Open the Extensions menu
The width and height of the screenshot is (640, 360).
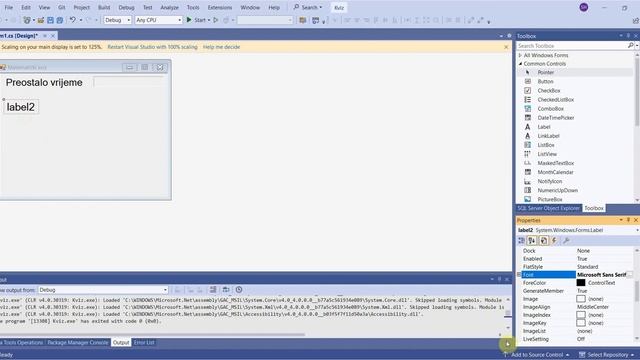(x=220, y=7)
